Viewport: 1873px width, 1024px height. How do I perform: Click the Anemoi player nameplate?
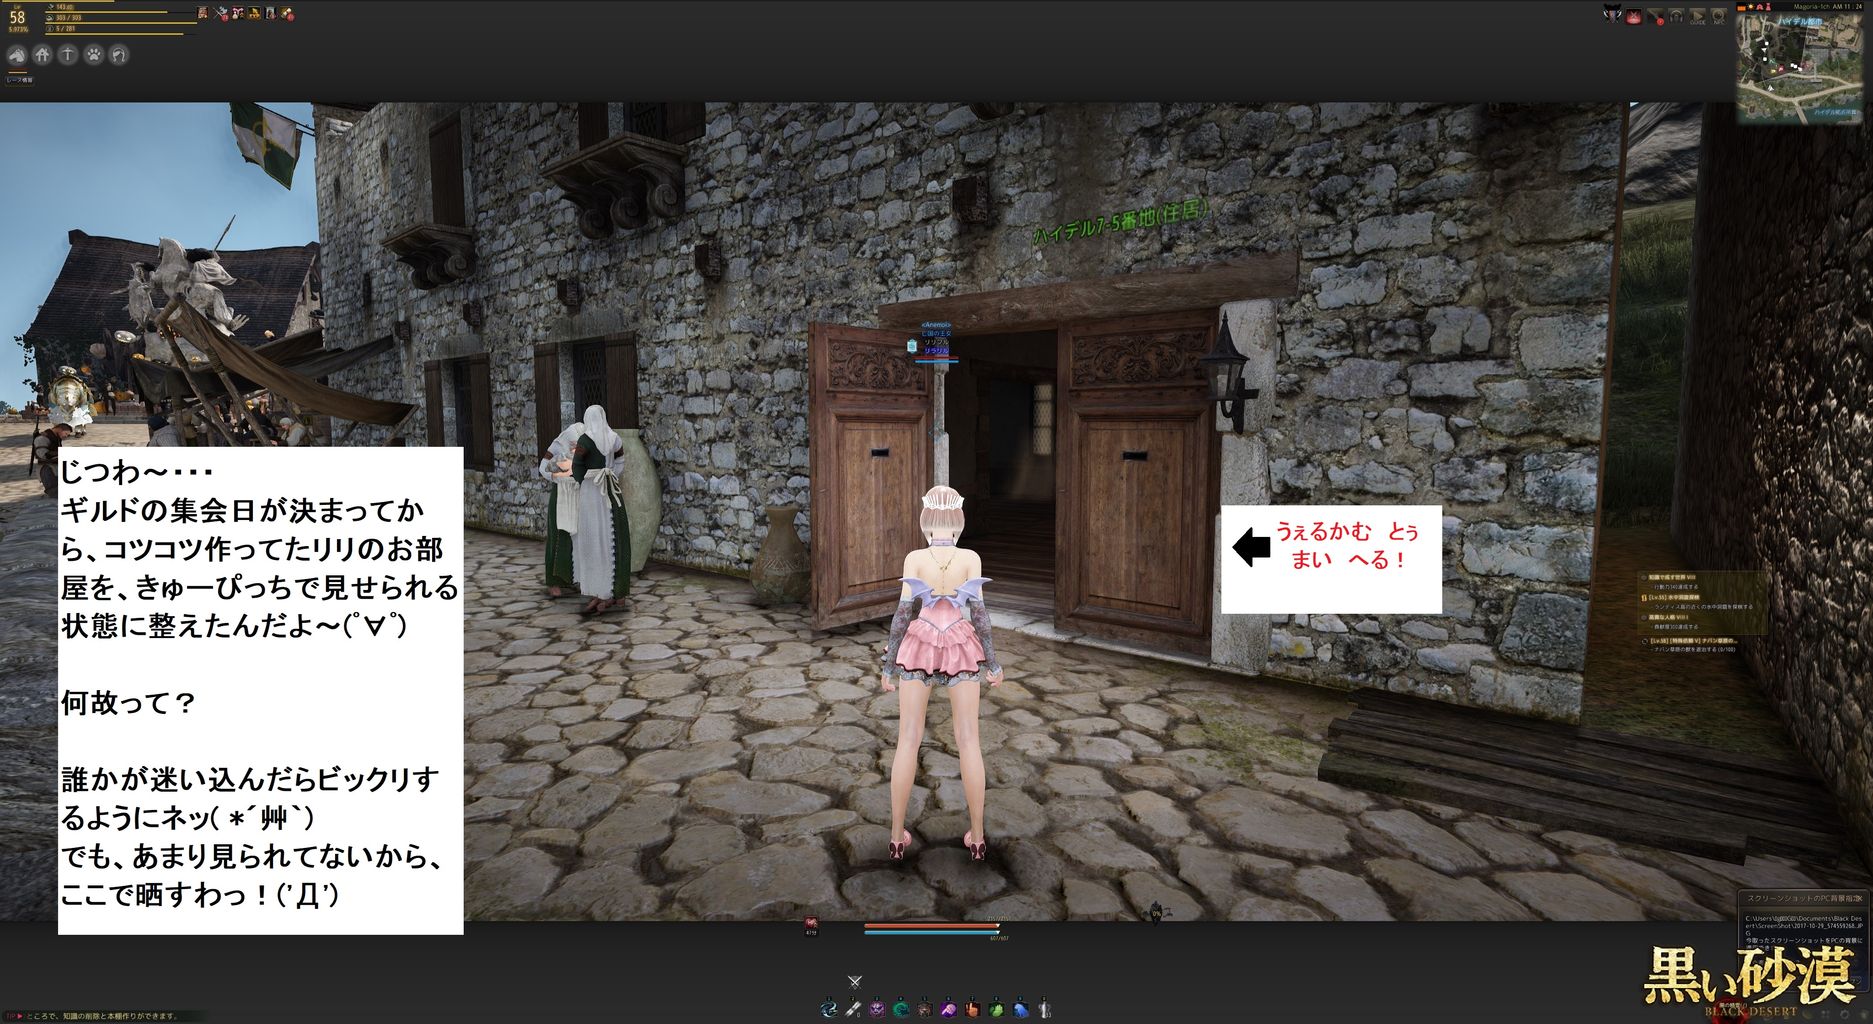[x=936, y=326]
